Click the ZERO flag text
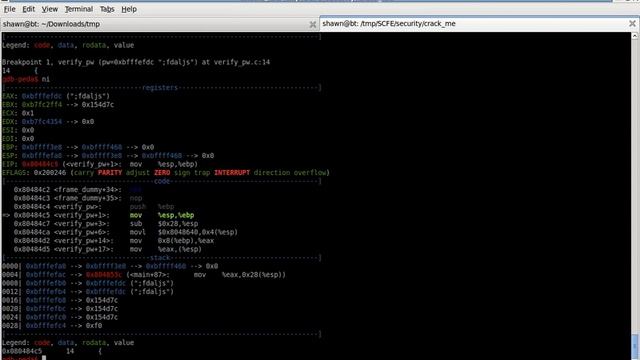Image resolution: width=640 pixels, height=360 pixels. coord(162,173)
